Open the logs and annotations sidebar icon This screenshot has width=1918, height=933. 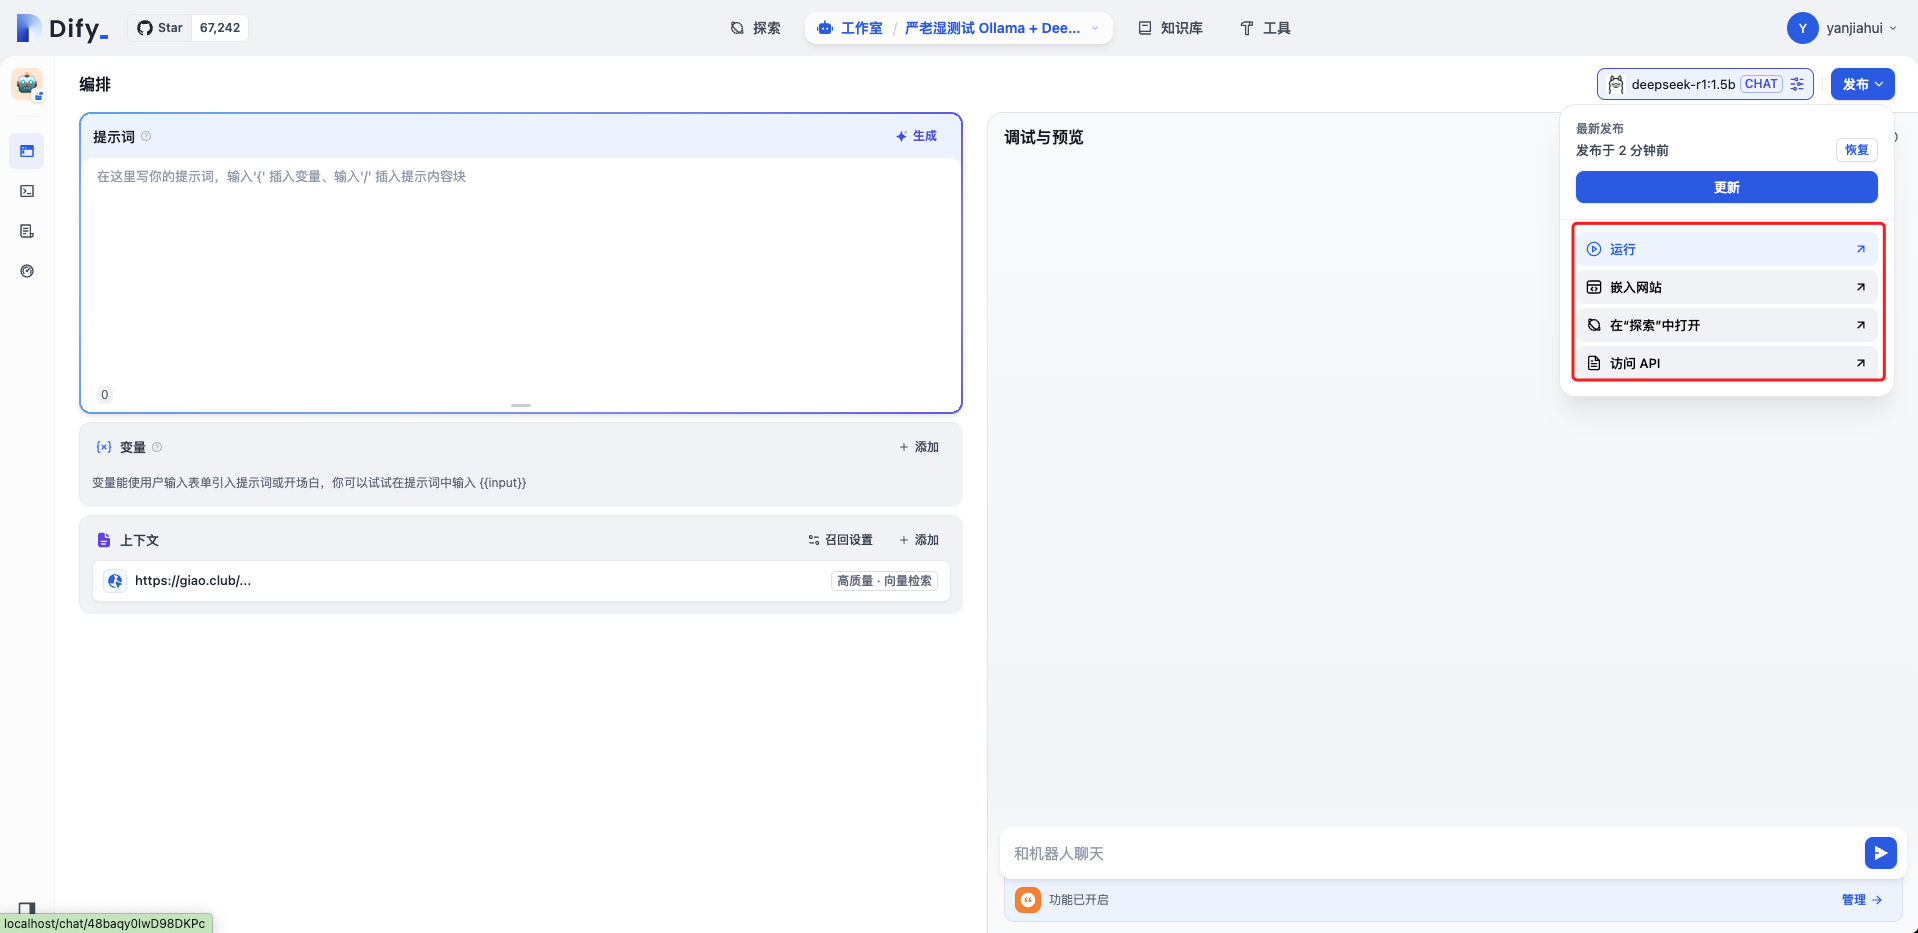(x=27, y=231)
